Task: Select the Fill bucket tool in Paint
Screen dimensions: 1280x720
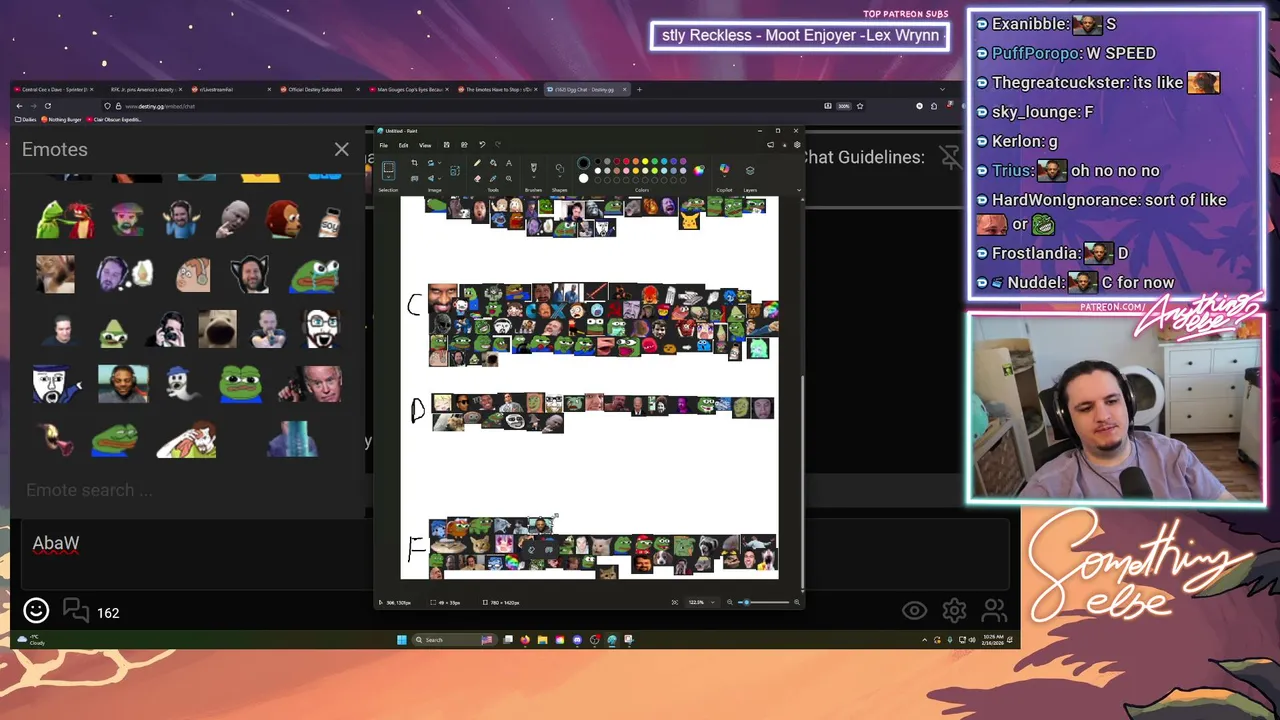Action: pos(493,163)
